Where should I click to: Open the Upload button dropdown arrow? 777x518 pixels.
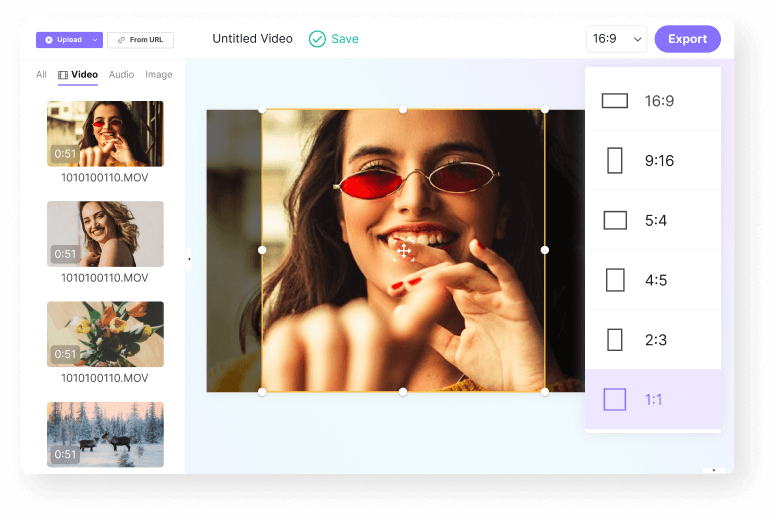pyautogui.click(x=95, y=40)
